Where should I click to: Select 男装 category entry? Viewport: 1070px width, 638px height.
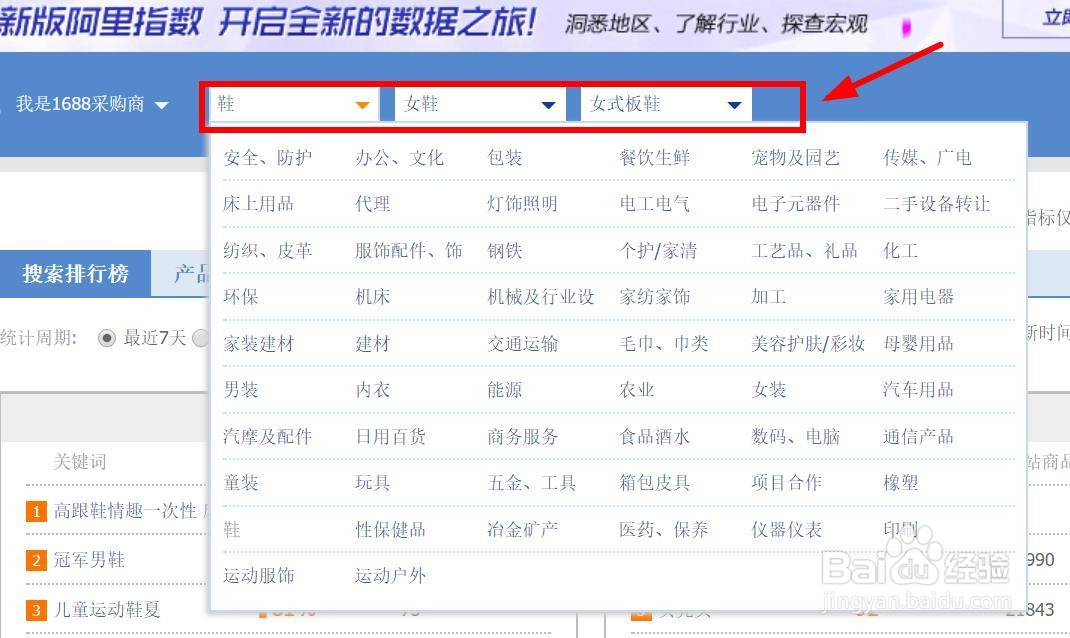(241, 390)
